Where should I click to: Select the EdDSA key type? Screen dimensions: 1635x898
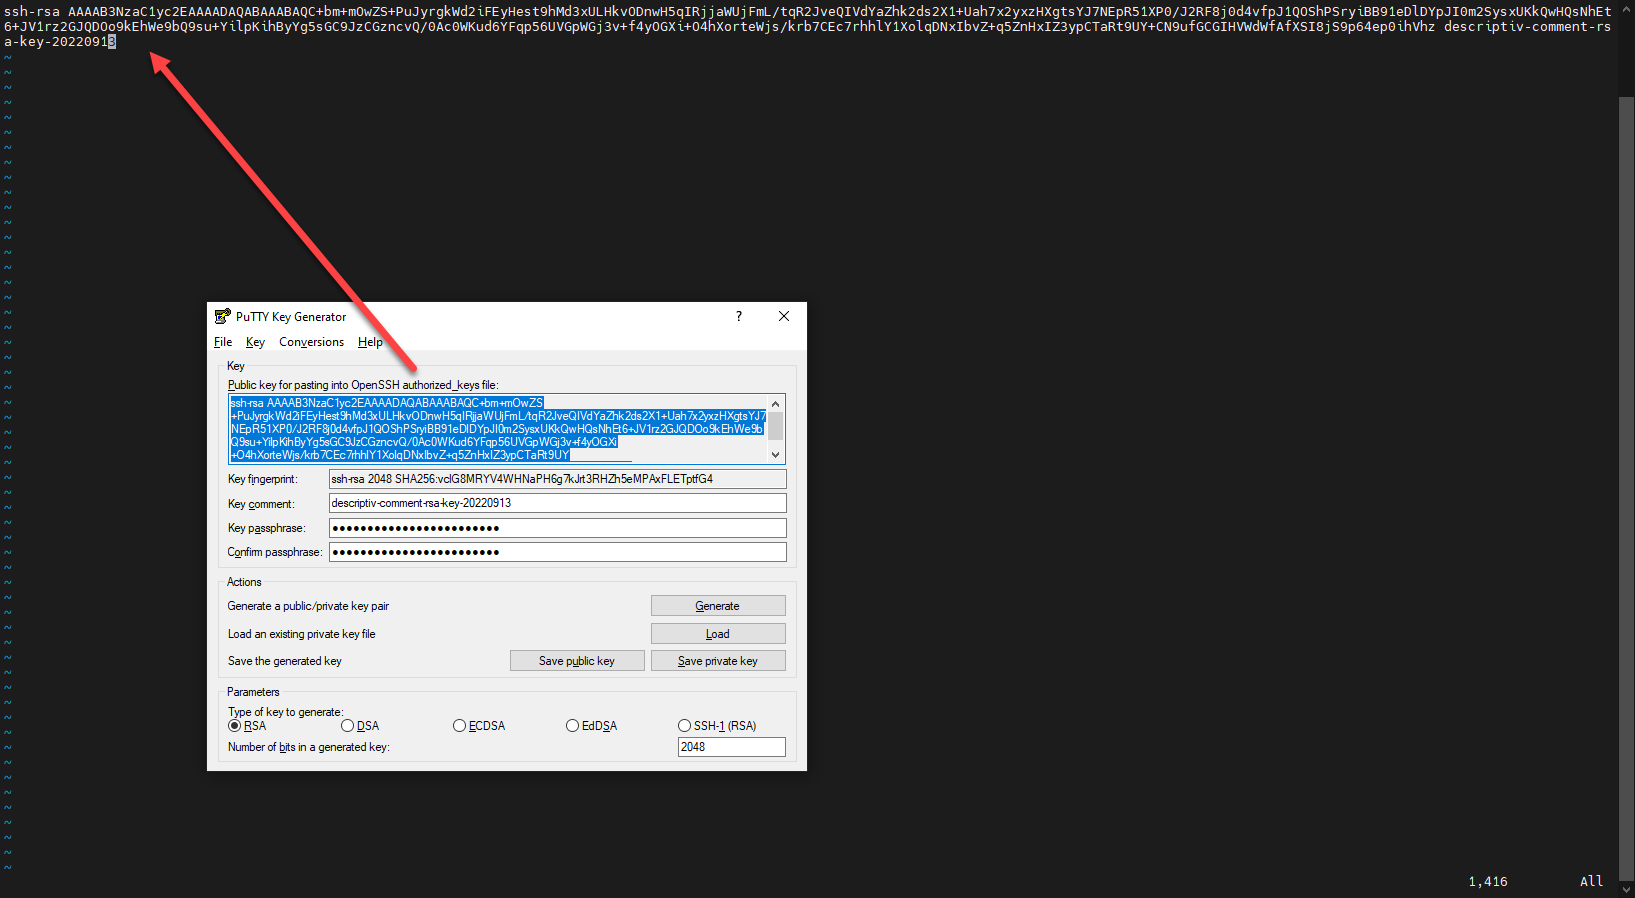coord(592,726)
